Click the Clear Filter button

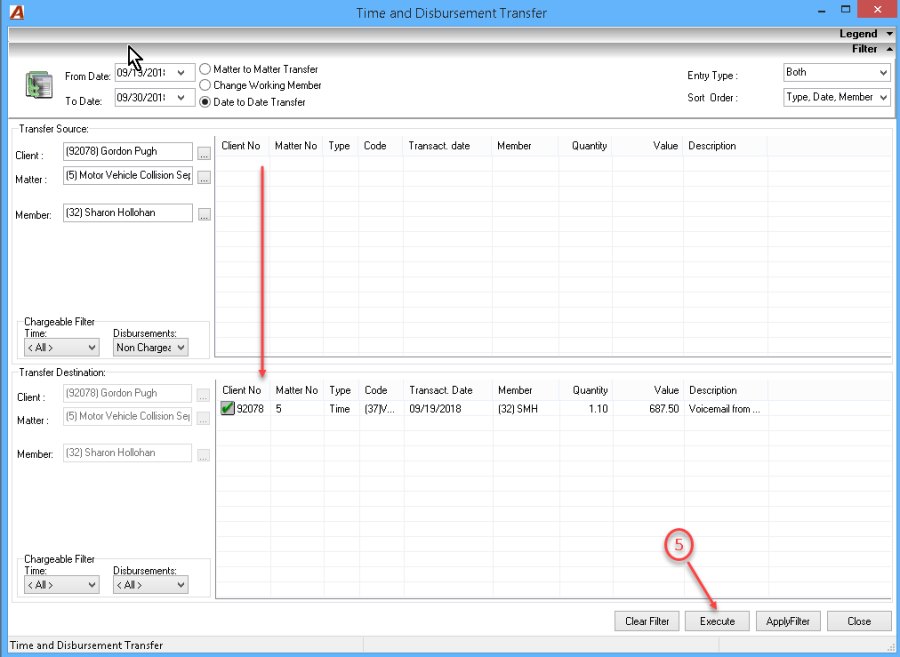coord(647,621)
